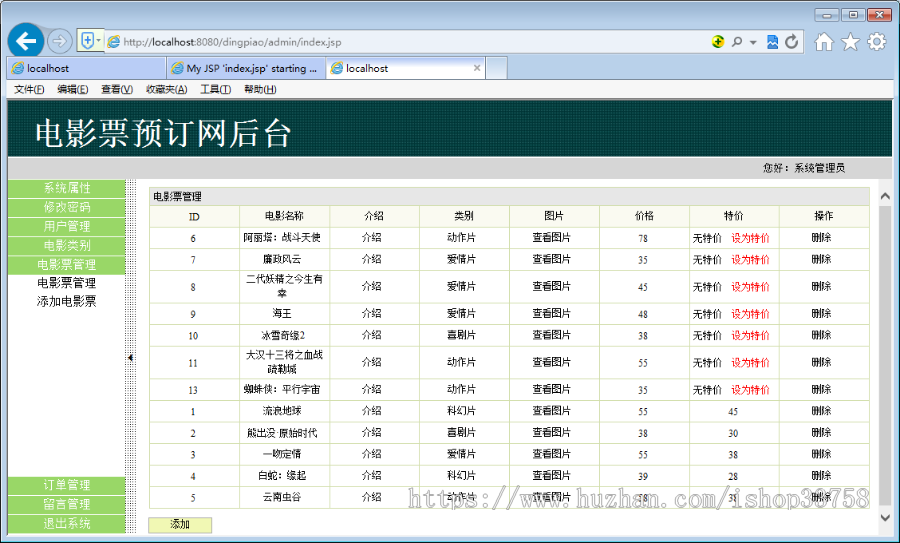Click the page scrollbar up arrow
This screenshot has height=543, width=900.
coord(885,196)
